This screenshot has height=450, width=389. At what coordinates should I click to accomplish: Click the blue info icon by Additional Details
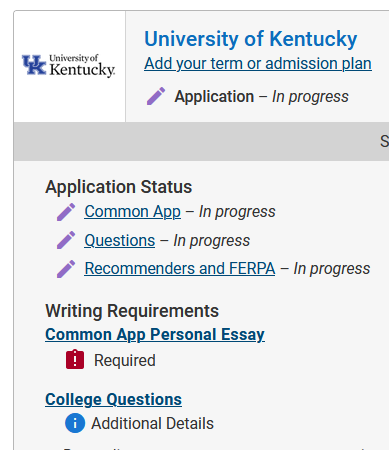click(x=75, y=423)
